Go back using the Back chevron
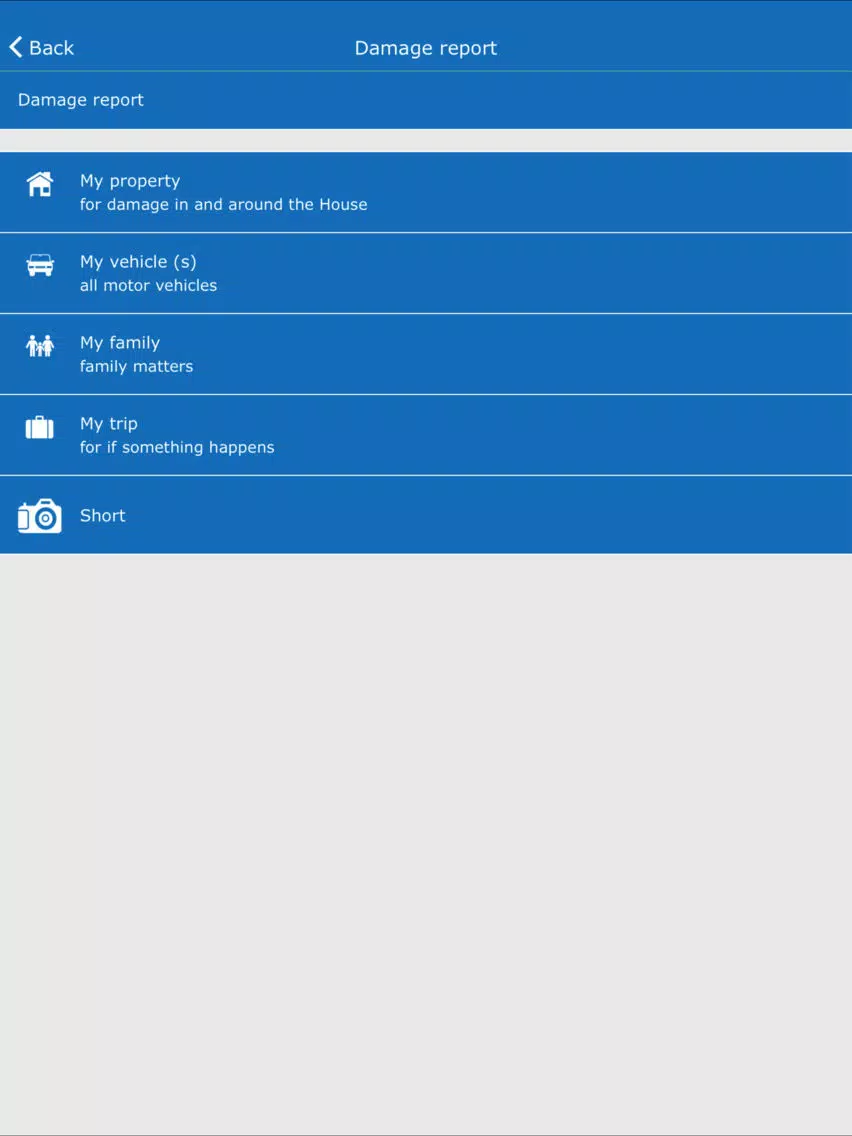The height and width of the screenshot is (1136, 852). pos(16,47)
